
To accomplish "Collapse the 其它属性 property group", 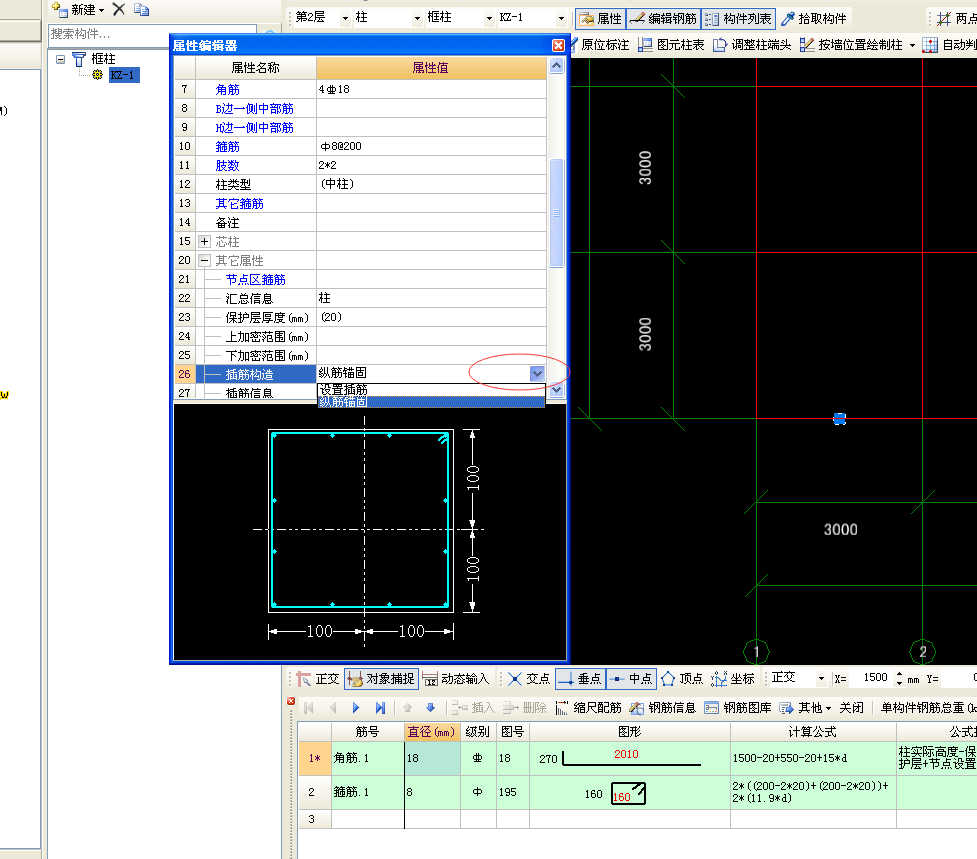I will (204, 260).
